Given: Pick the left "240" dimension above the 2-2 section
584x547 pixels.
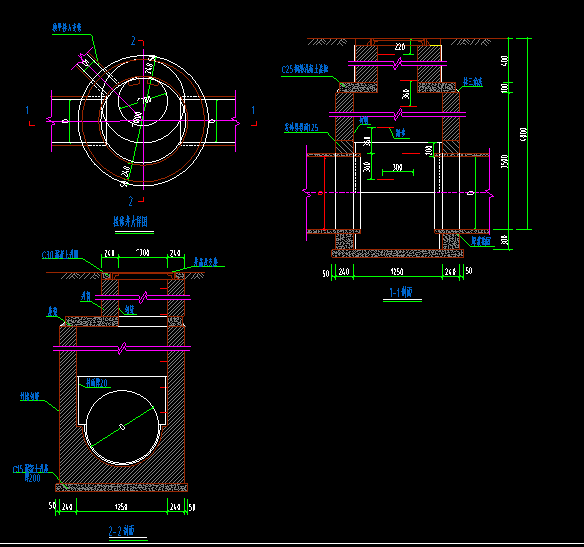Looking at the screenshot, I should tap(109, 253).
